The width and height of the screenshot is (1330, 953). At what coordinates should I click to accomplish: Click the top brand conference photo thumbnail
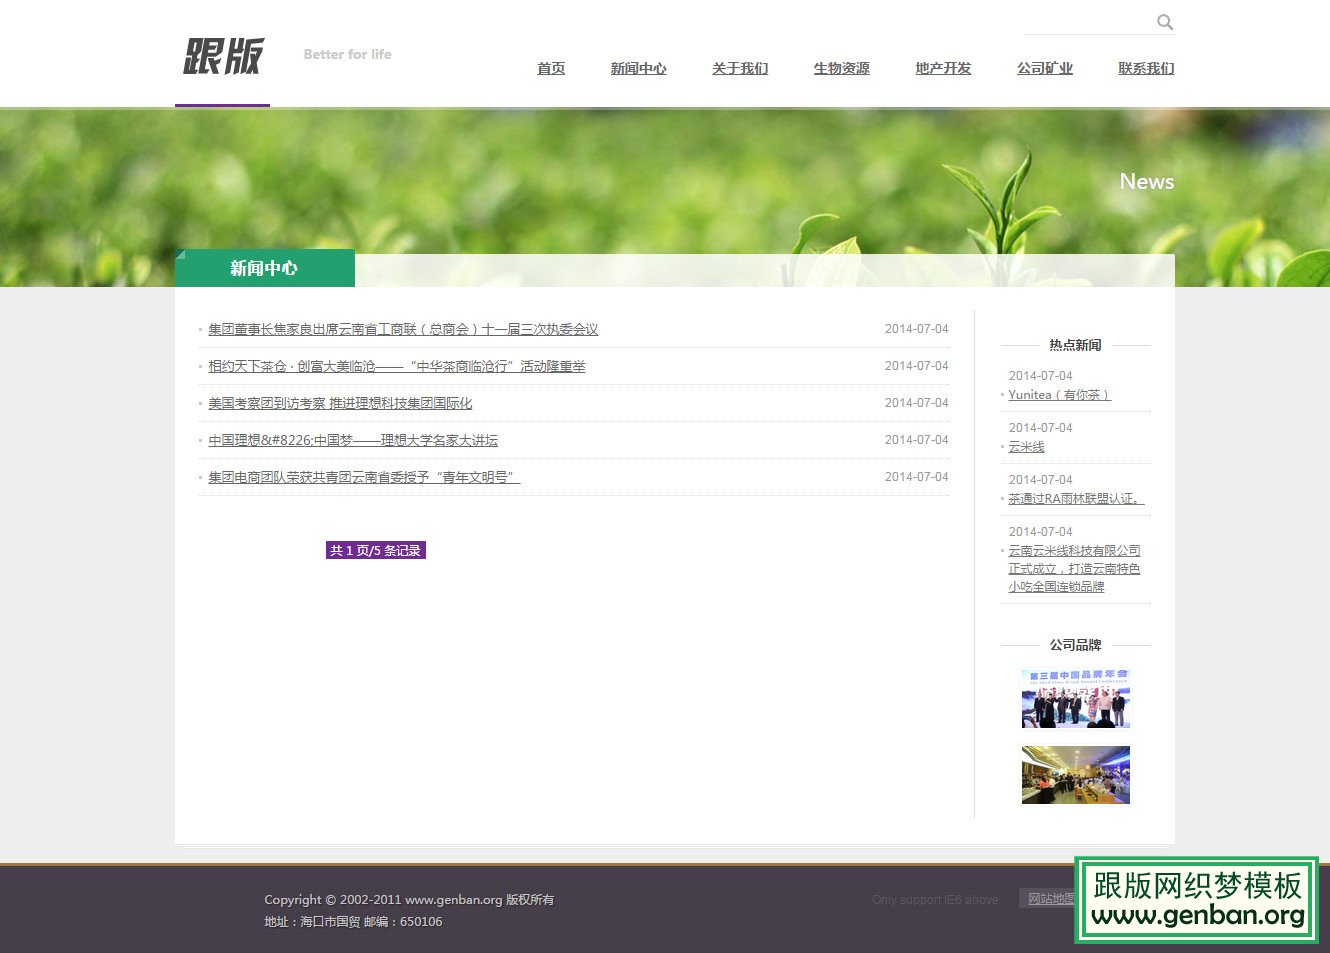click(1074, 697)
